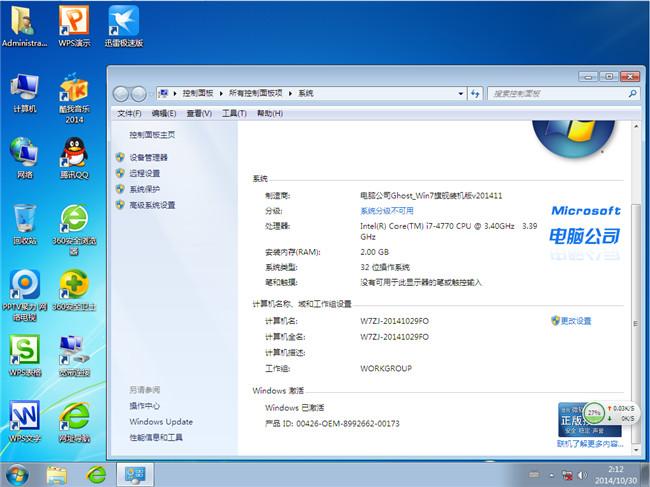The image size is (650, 487).
Task: Open Windows Update link
Action: point(161,422)
